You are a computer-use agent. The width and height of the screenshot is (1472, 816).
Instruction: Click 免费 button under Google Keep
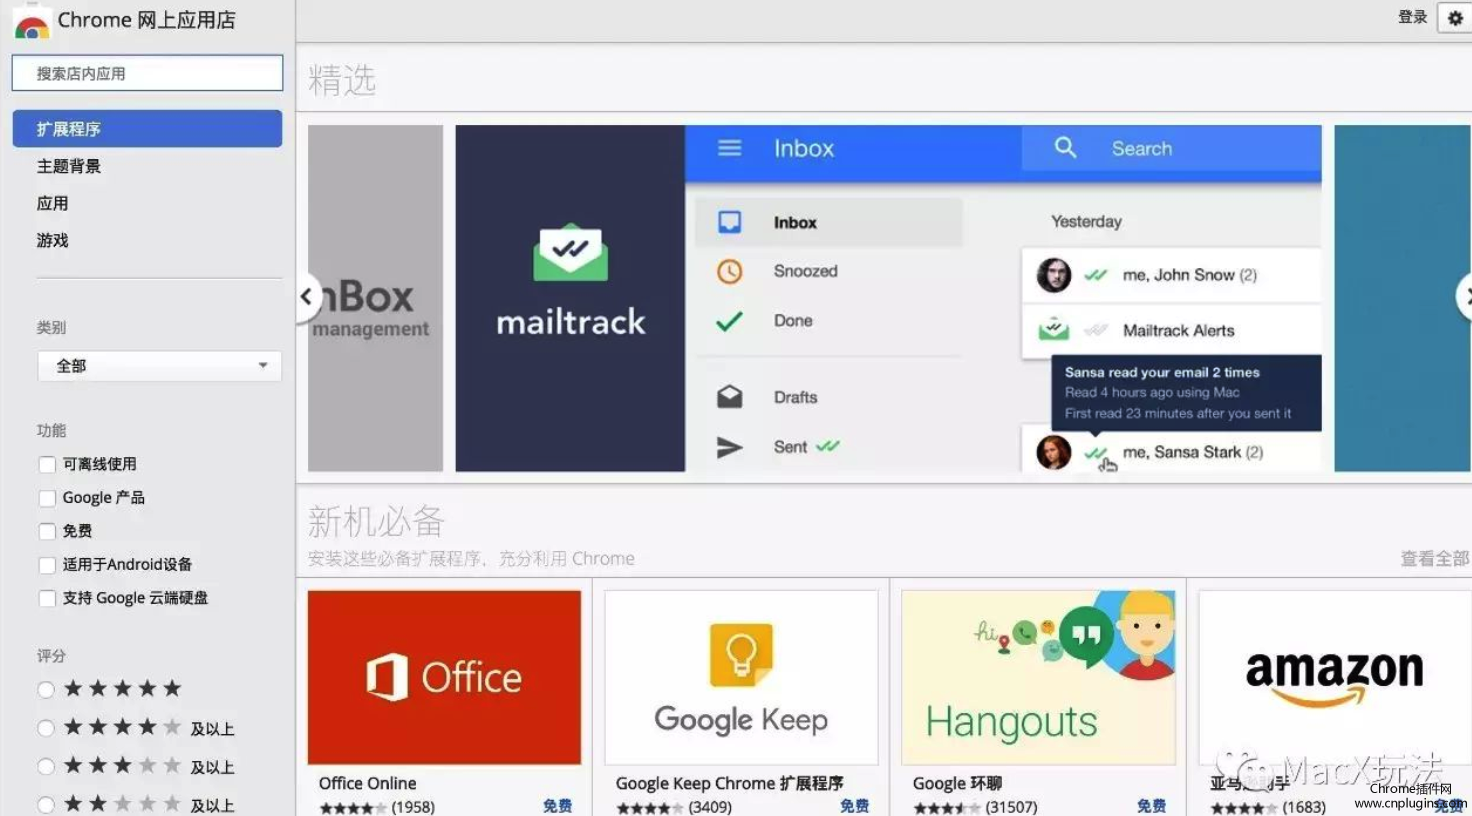point(854,806)
